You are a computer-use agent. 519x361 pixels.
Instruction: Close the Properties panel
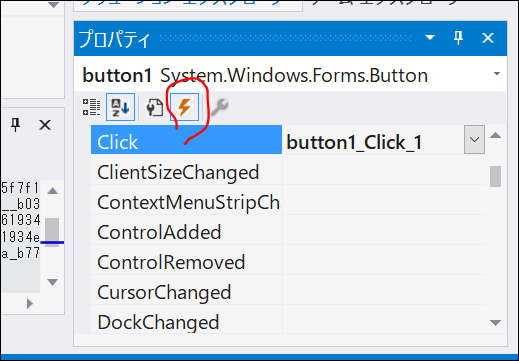click(x=488, y=38)
